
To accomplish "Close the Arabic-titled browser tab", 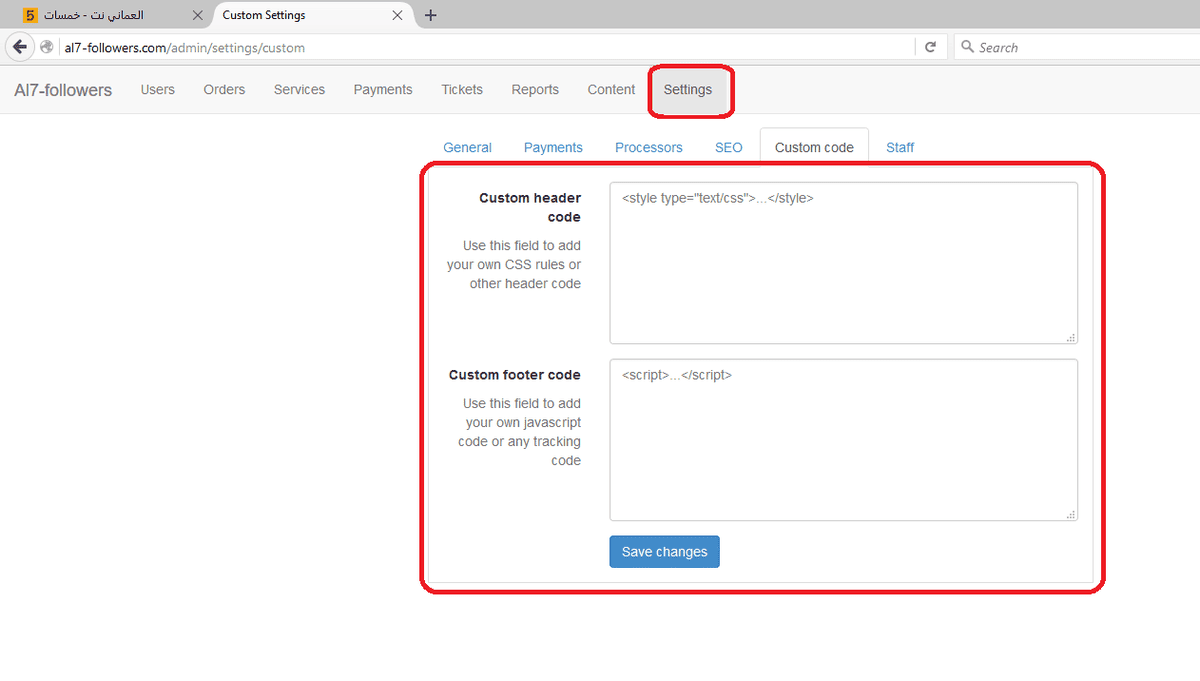I will (x=197, y=15).
